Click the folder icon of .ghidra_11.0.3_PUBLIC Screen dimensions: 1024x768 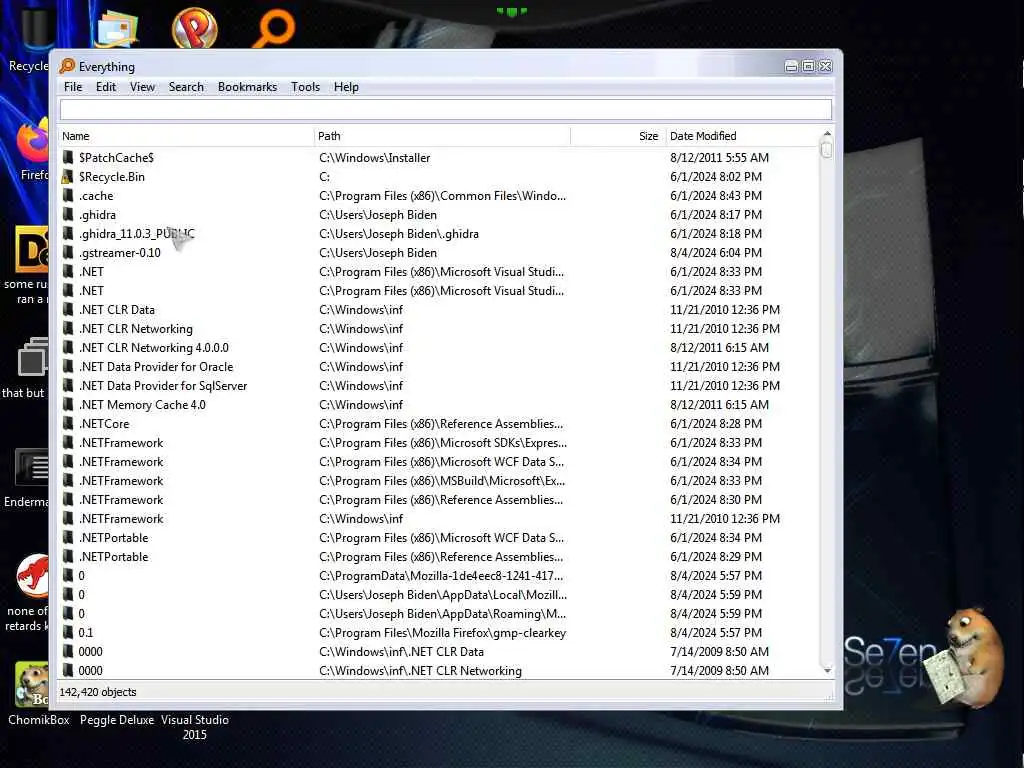(68, 233)
